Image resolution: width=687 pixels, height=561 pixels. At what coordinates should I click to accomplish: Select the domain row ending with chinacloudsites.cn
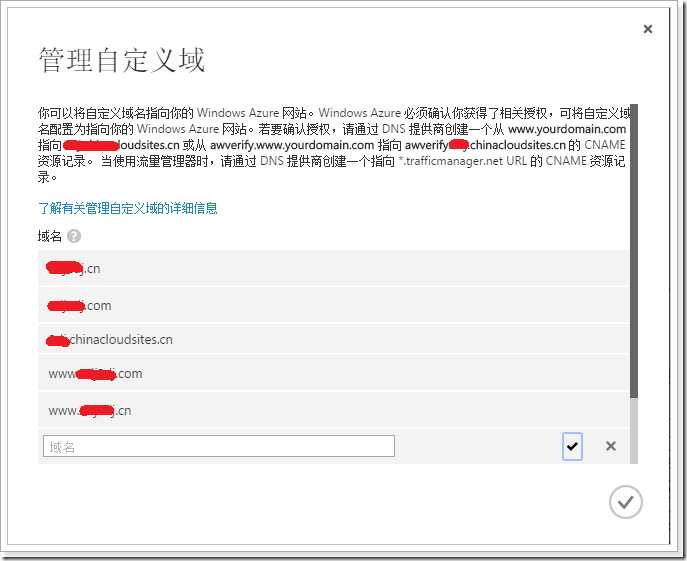334,339
